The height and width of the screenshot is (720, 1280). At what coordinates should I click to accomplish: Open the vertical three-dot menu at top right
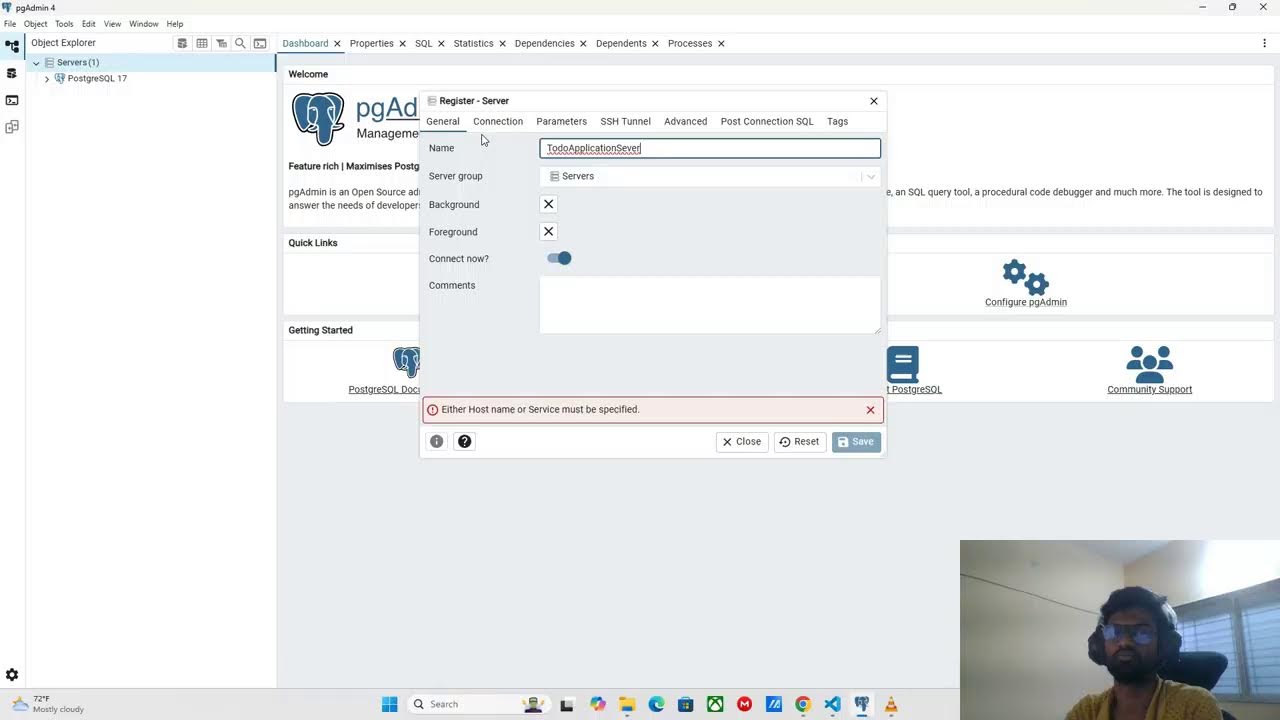click(x=1264, y=43)
